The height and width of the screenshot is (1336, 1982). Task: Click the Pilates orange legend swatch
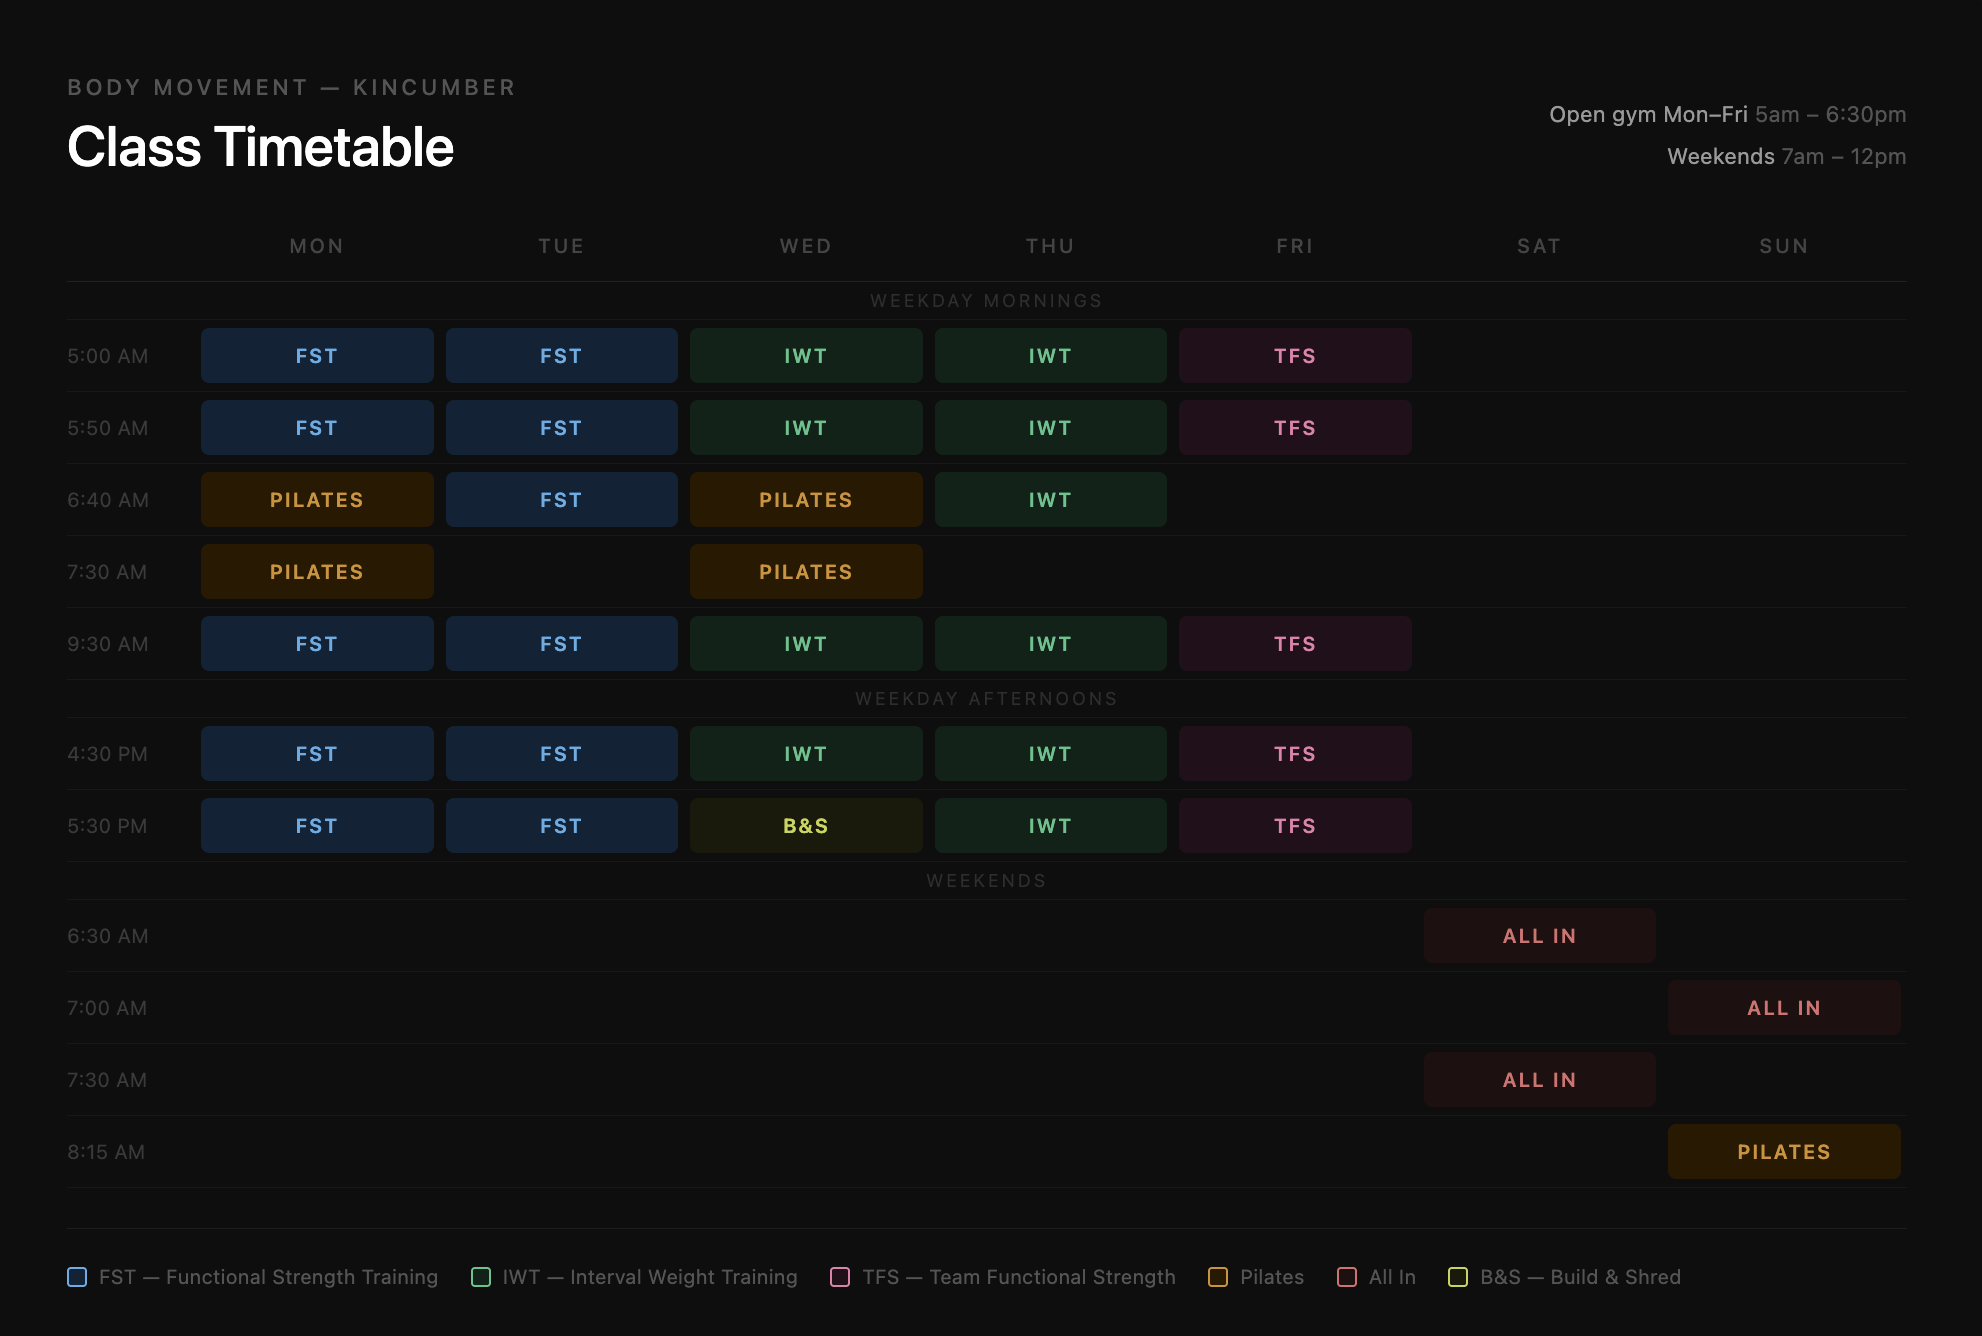click(1218, 1277)
